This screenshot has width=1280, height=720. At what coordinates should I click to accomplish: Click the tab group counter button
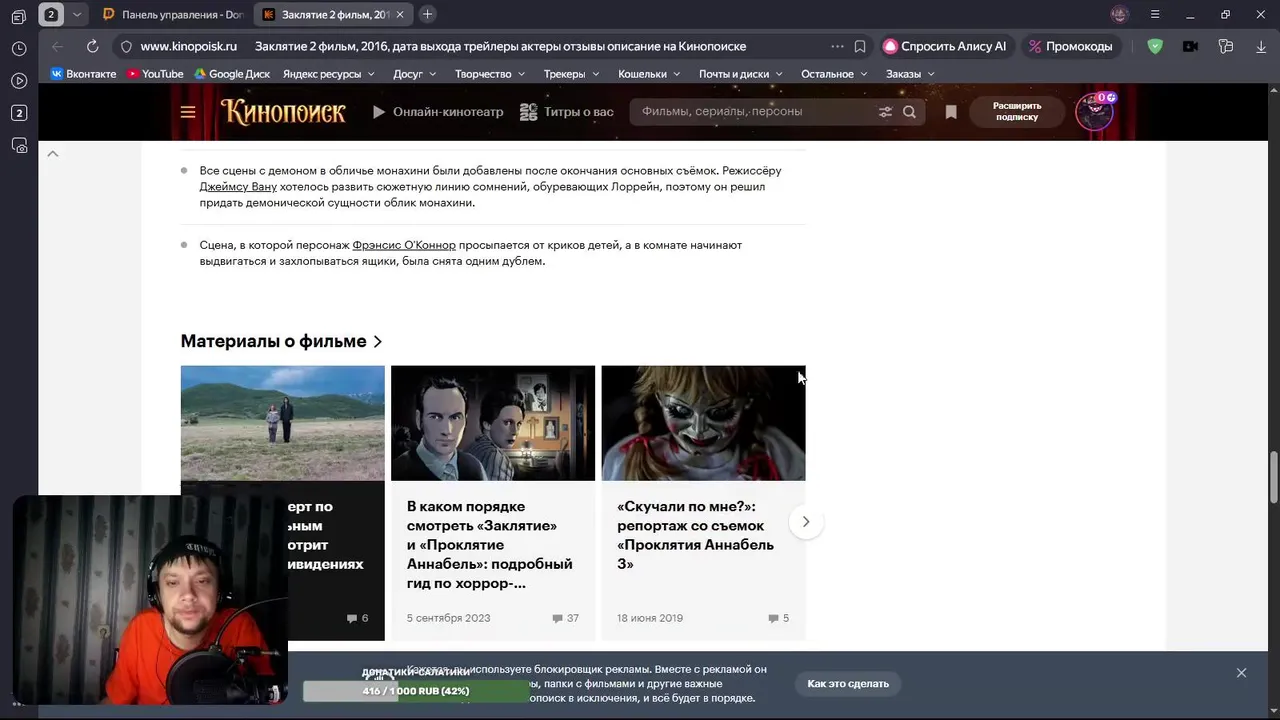pos(51,15)
